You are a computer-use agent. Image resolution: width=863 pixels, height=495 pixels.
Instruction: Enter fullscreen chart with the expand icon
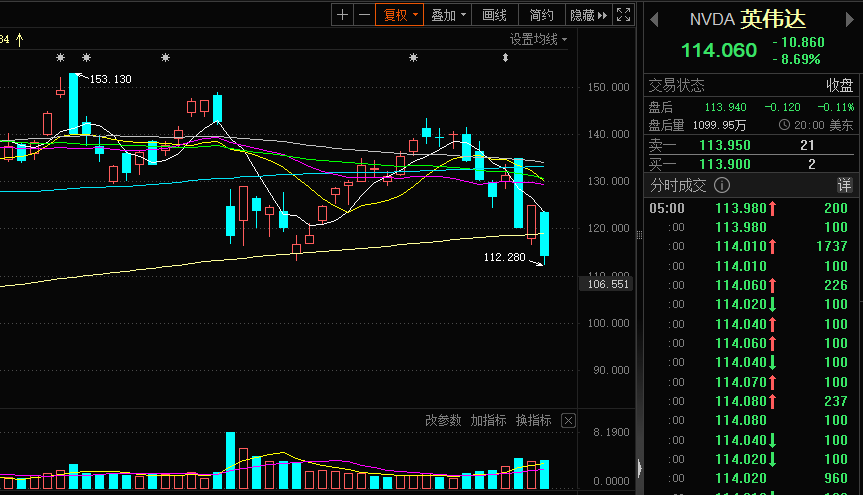tap(623, 14)
